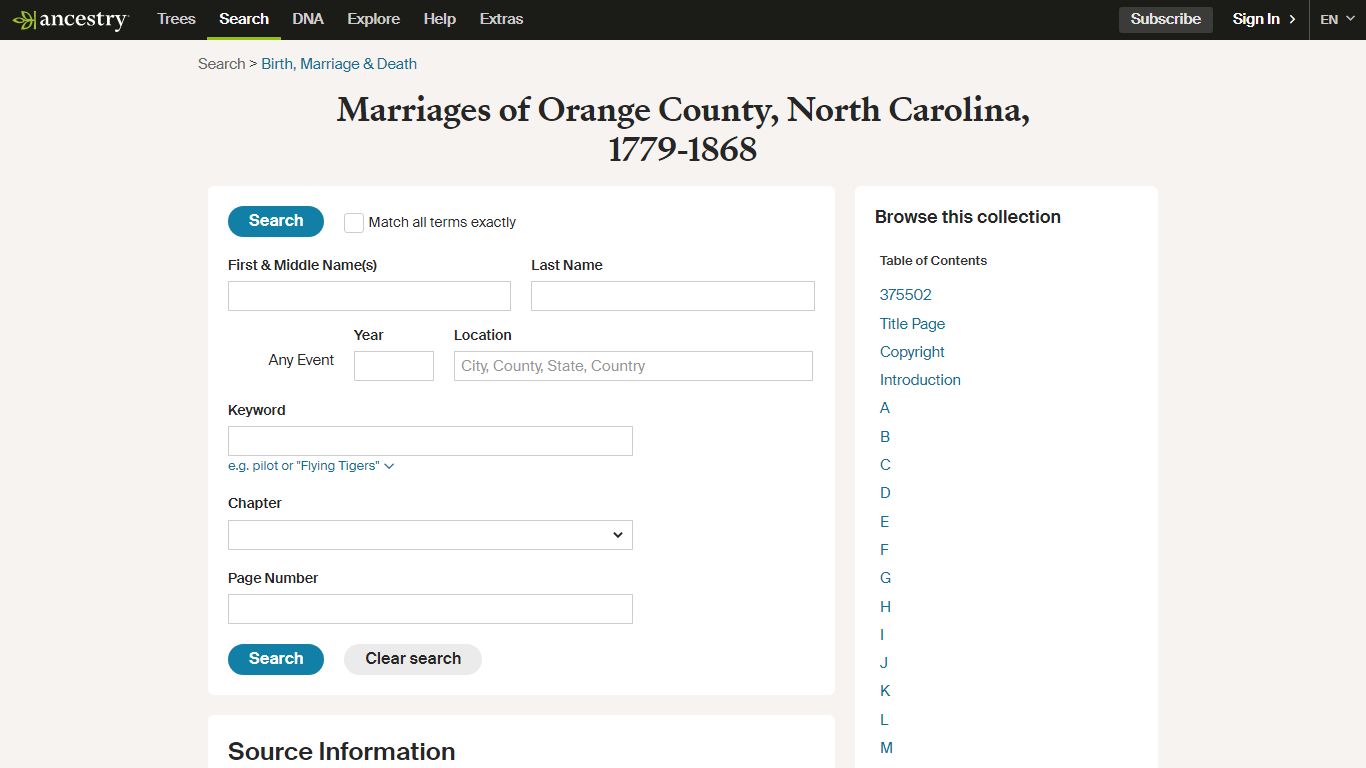Browse chapter K
1366x768 pixels.
(885, 691)
